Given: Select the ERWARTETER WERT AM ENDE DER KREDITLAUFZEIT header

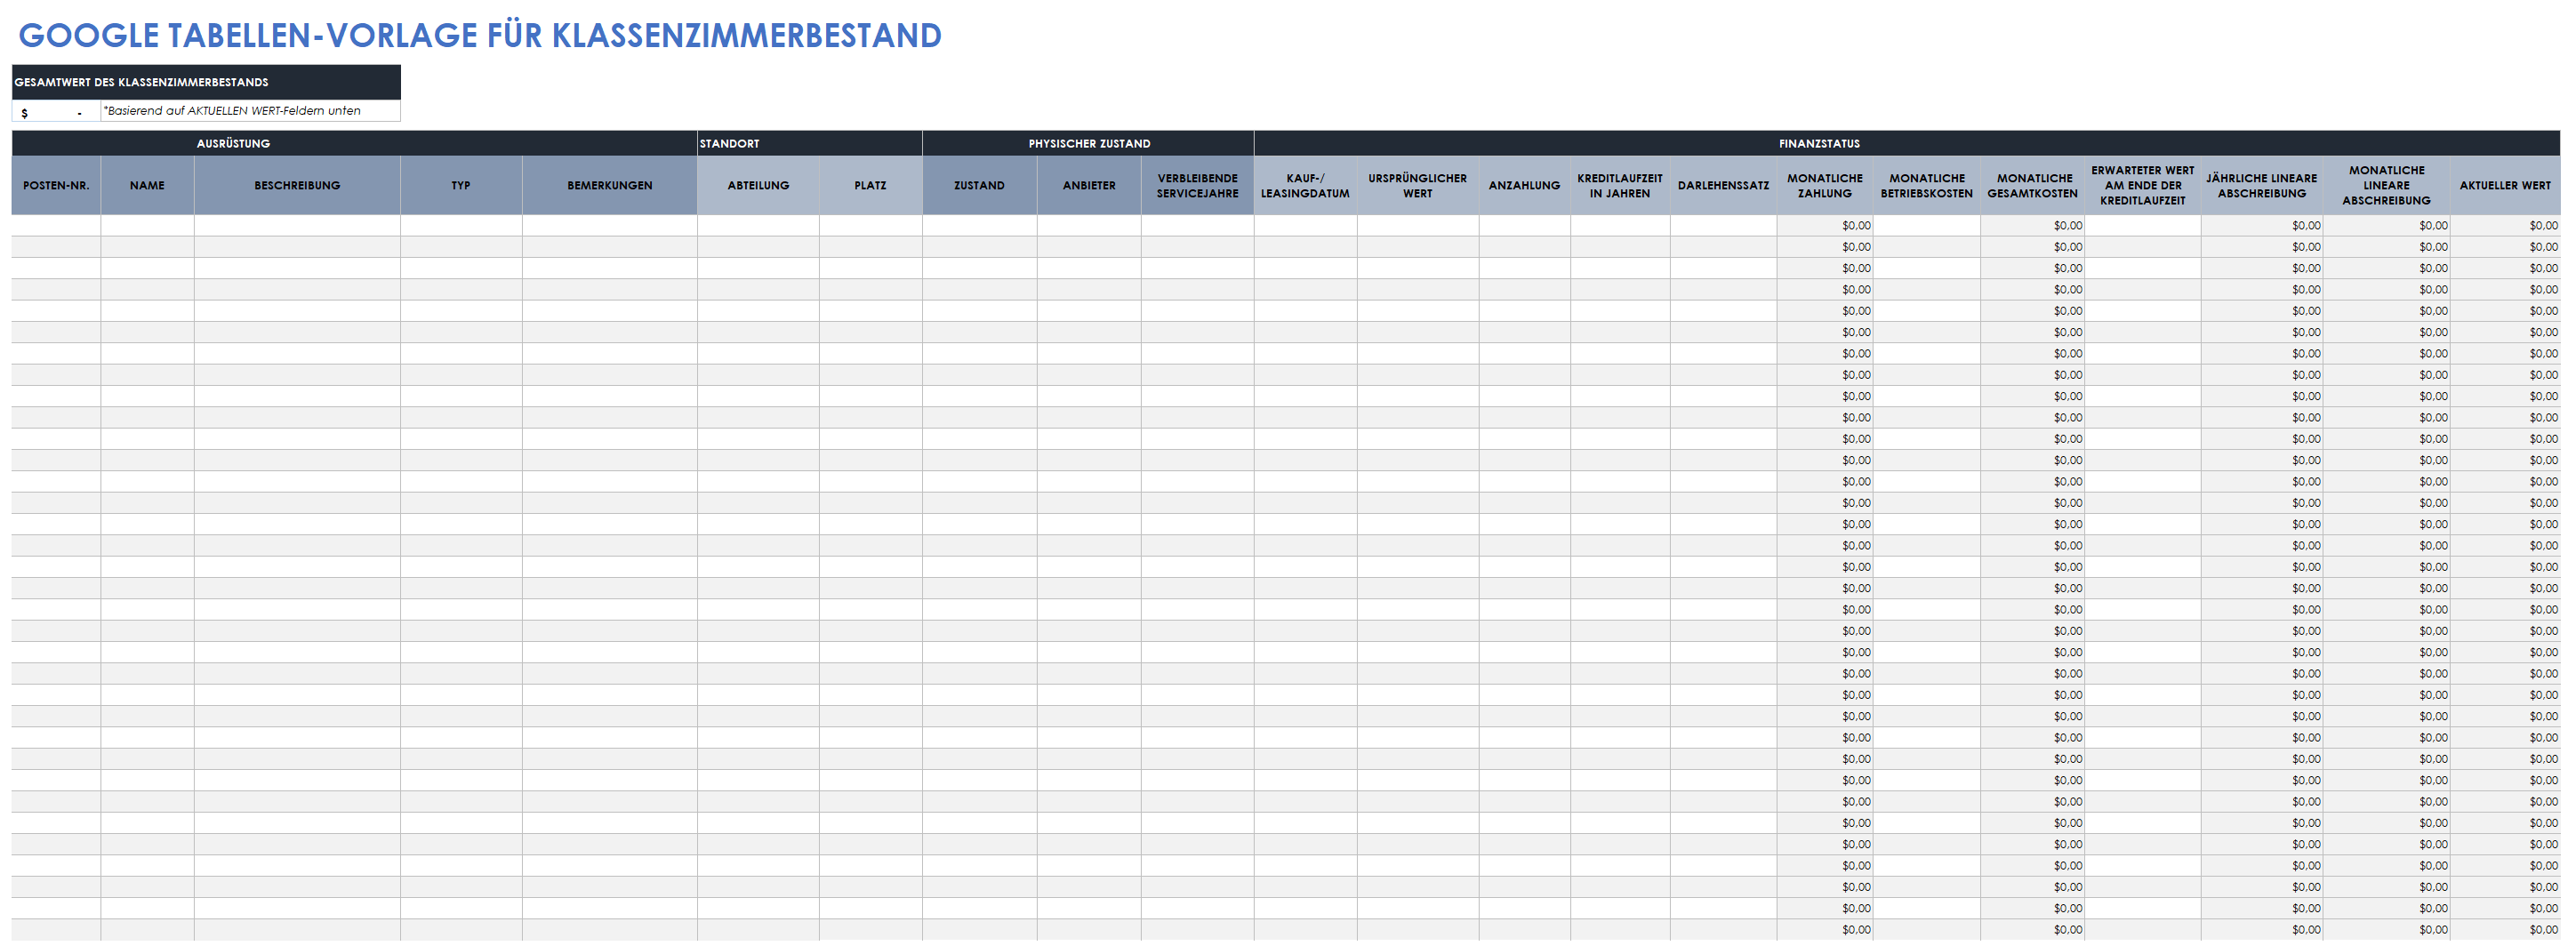Looking at the screenshot, I should (2143, 185).
